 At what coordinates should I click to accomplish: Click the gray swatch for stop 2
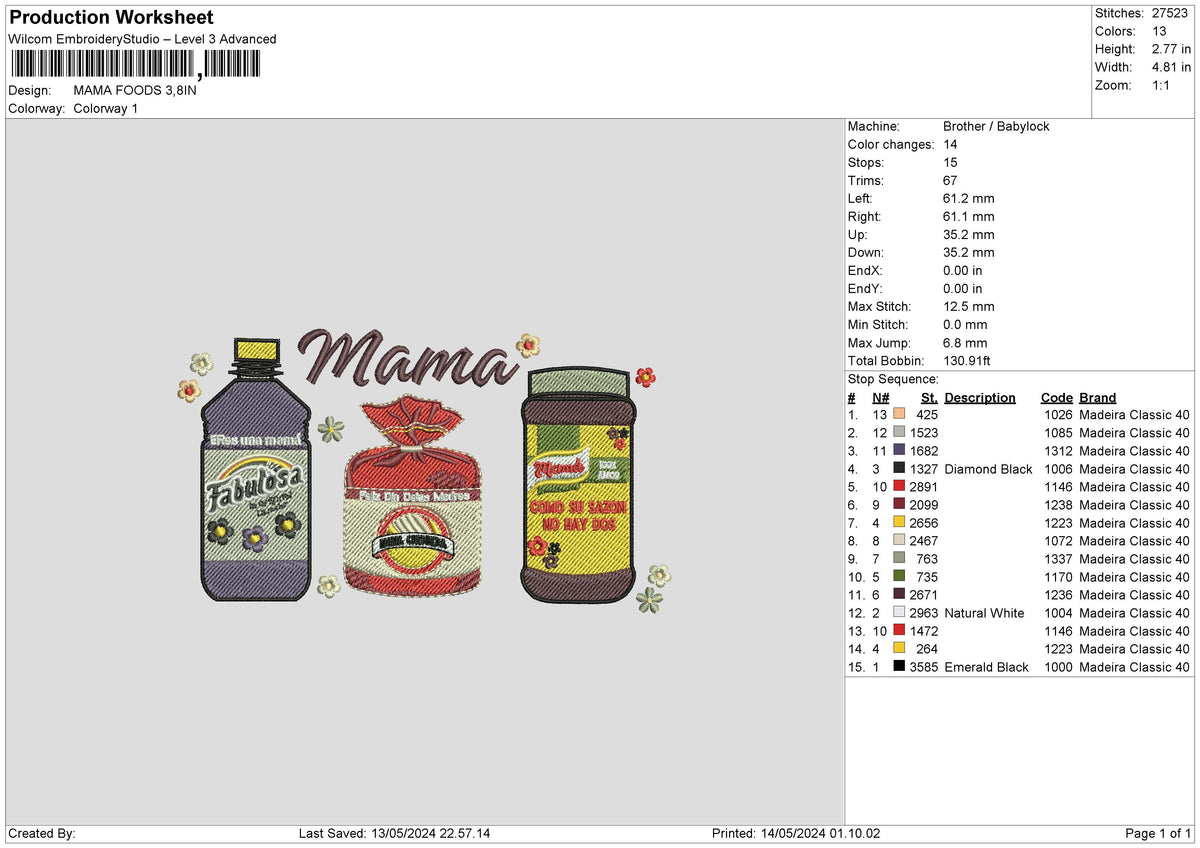coord(899,432)
